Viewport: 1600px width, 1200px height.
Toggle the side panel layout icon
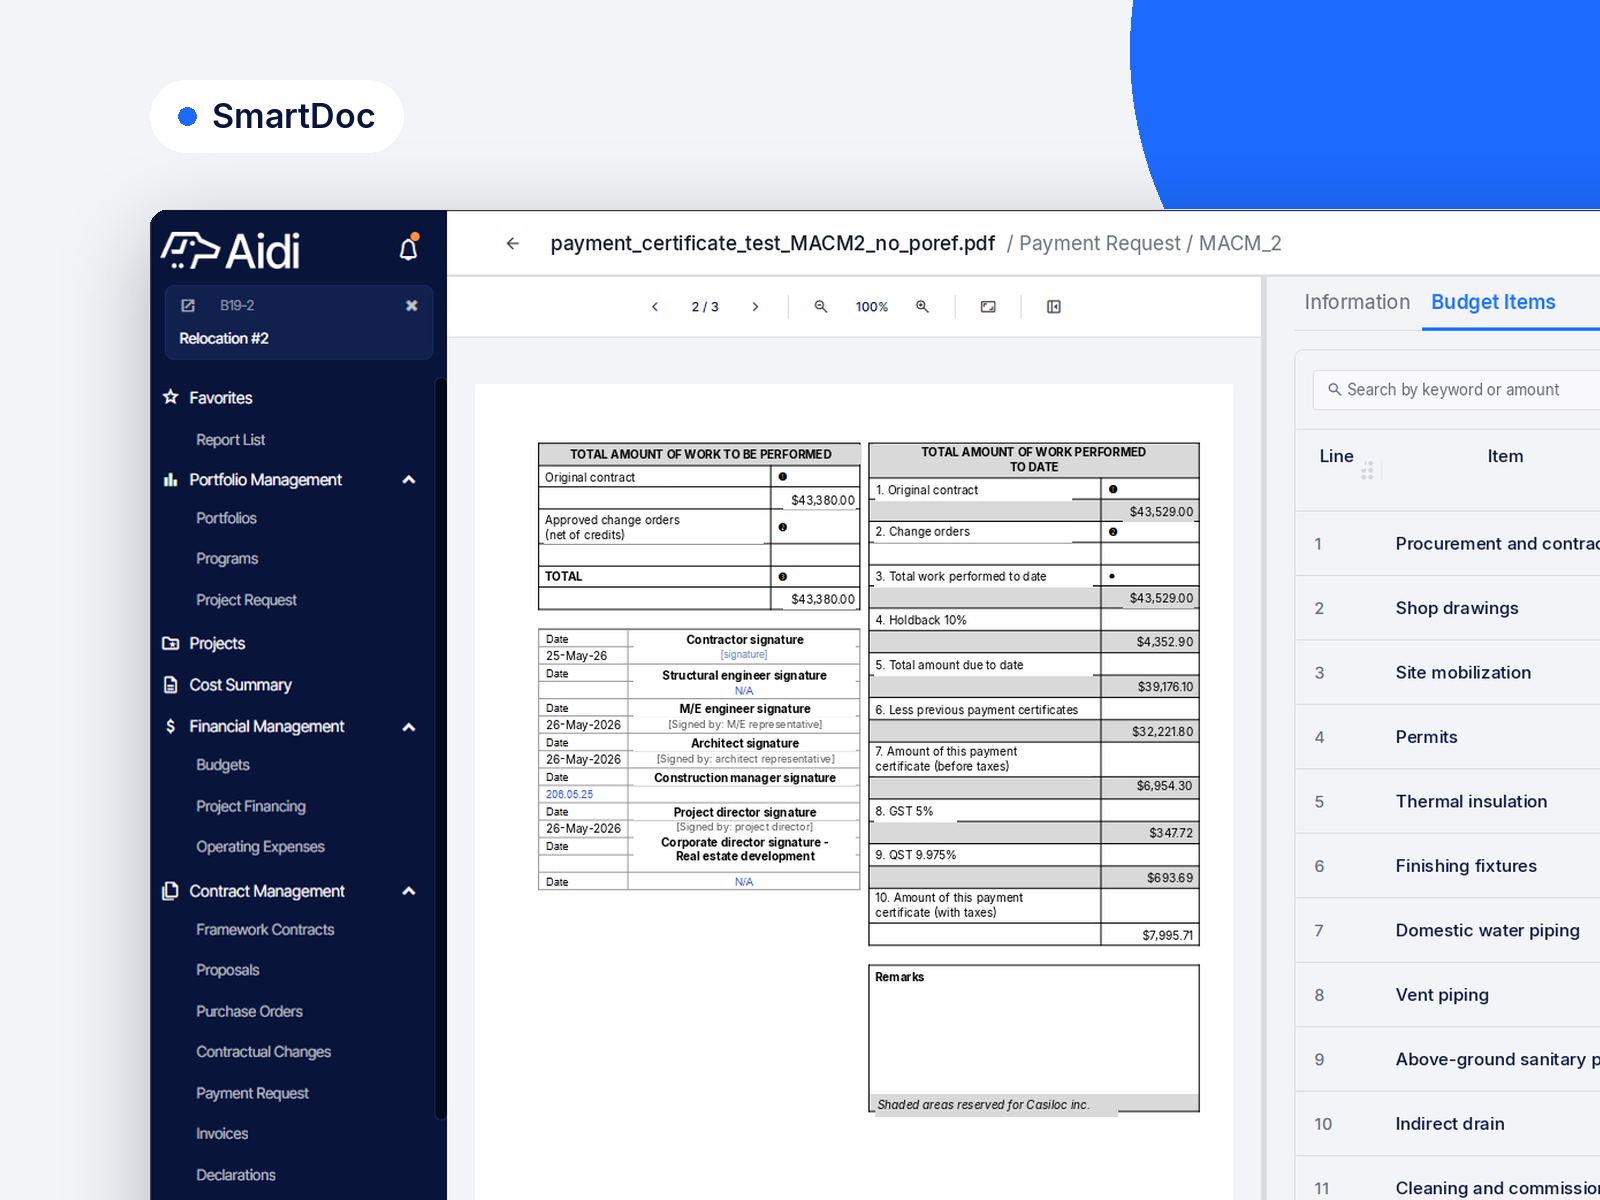pyautogui.click(x=1054, y=307)
